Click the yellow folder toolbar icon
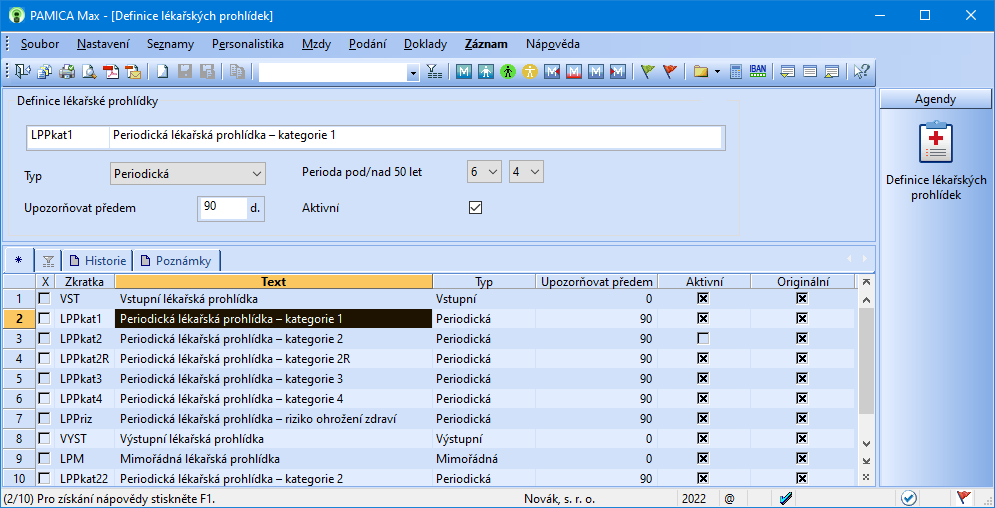The image size is (995, 508). click(x=701, y=72)
